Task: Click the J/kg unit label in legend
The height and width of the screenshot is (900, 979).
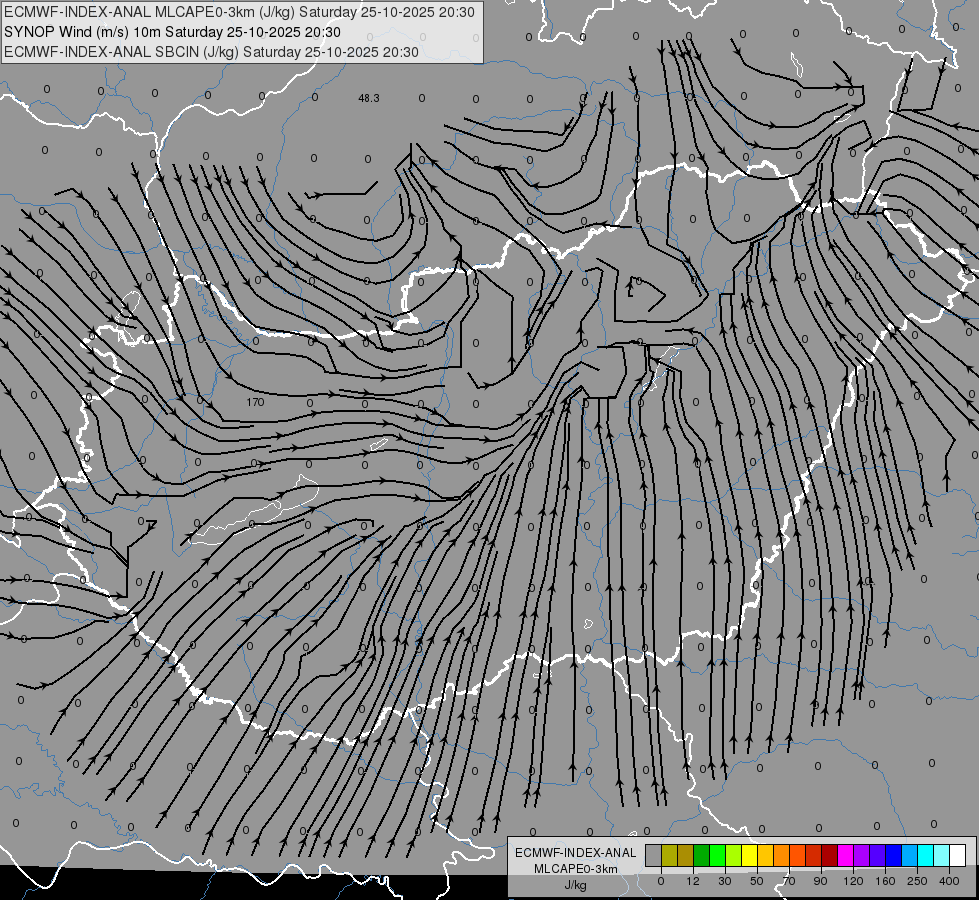Action: (x=576, y=885)
